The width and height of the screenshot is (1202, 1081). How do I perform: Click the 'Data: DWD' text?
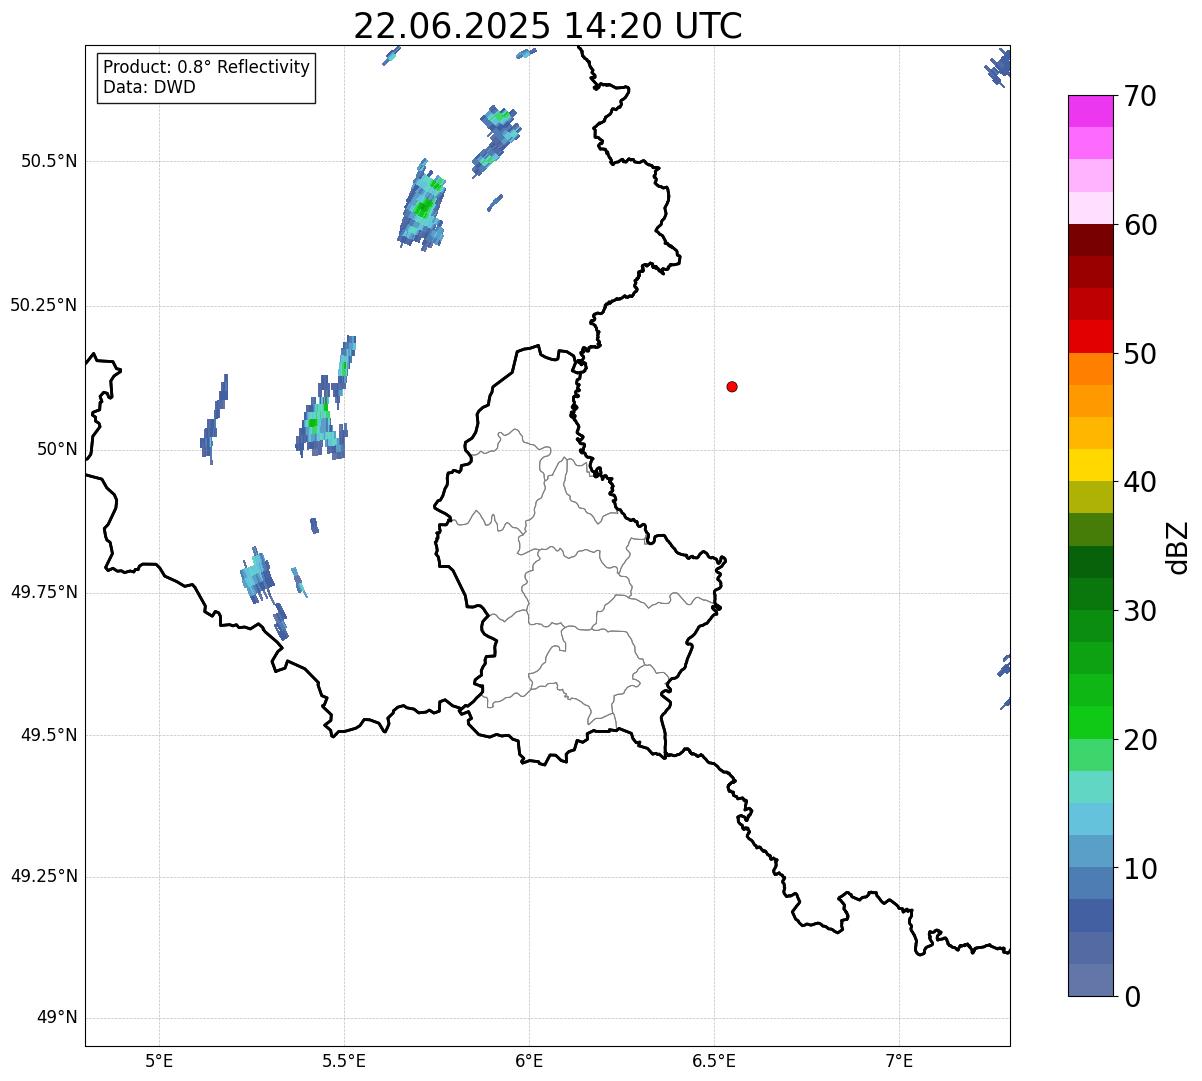click(x=149, y=87)
